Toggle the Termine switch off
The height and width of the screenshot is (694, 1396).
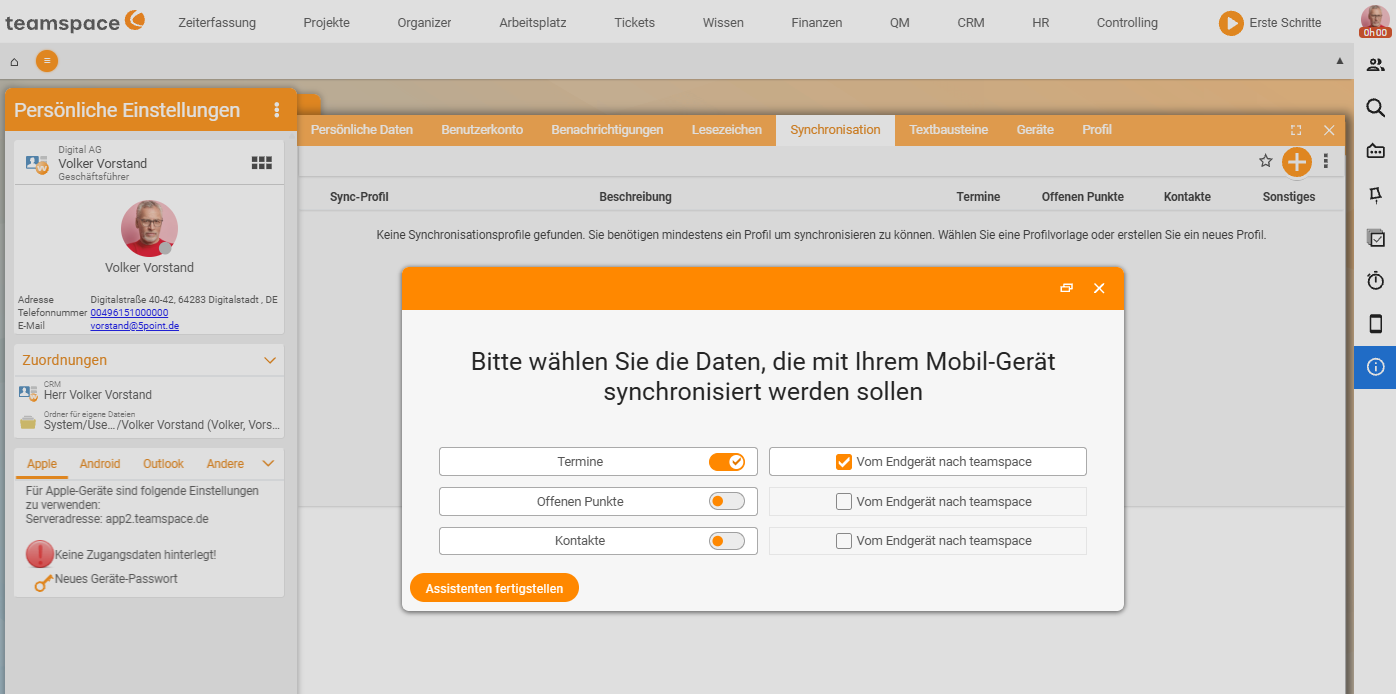[x=727, y=462]
